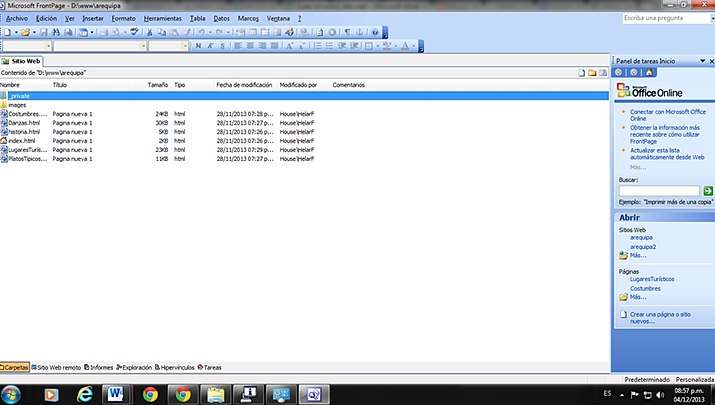Image resolution: width=715 pixels, height=405 pixels.
Task: Open the arequipa2 web site link
Action: (643, 247)
